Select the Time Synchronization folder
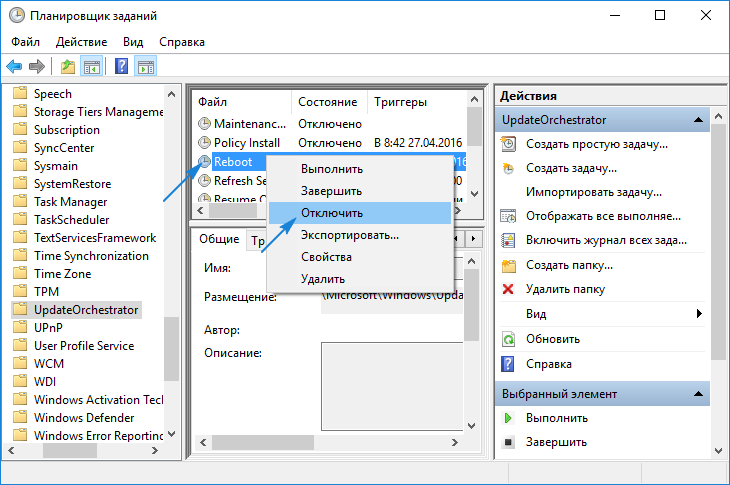This screenshot has width=730, height=485. coord(91,256)
